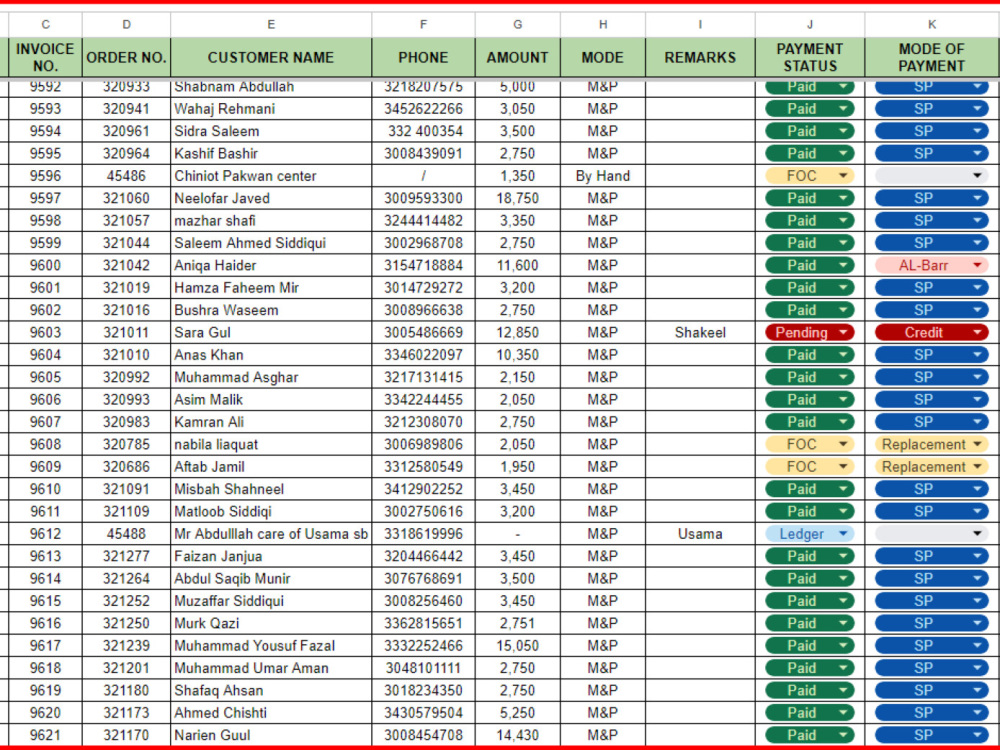Click the PHONE header cell
The width and height of the screenshot is (1000, 750).
[423, 57]
